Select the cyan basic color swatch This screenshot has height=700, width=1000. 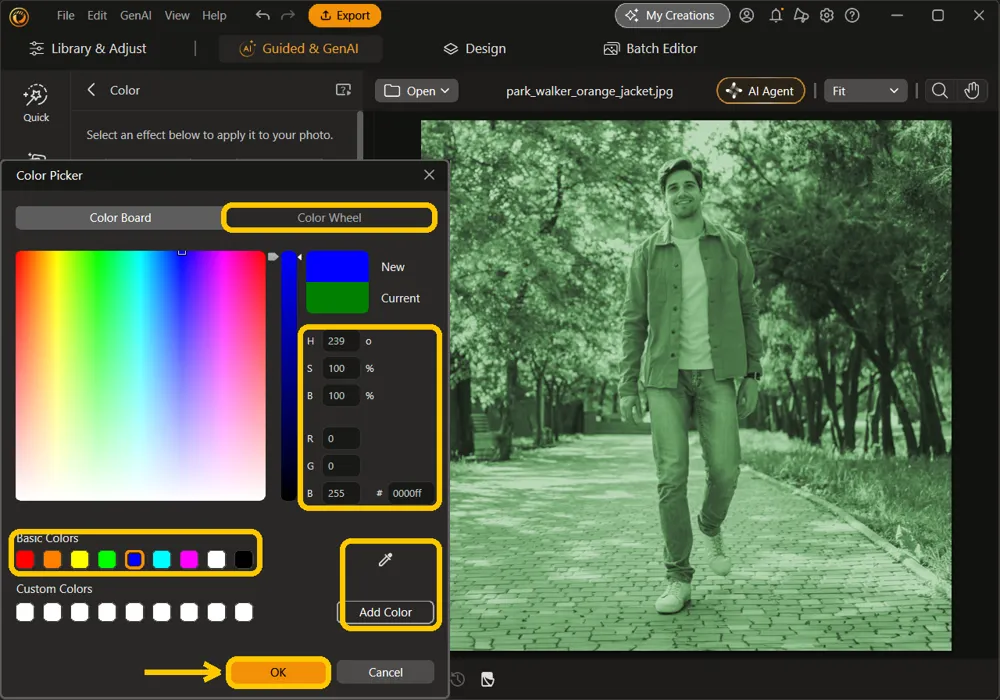162,559
